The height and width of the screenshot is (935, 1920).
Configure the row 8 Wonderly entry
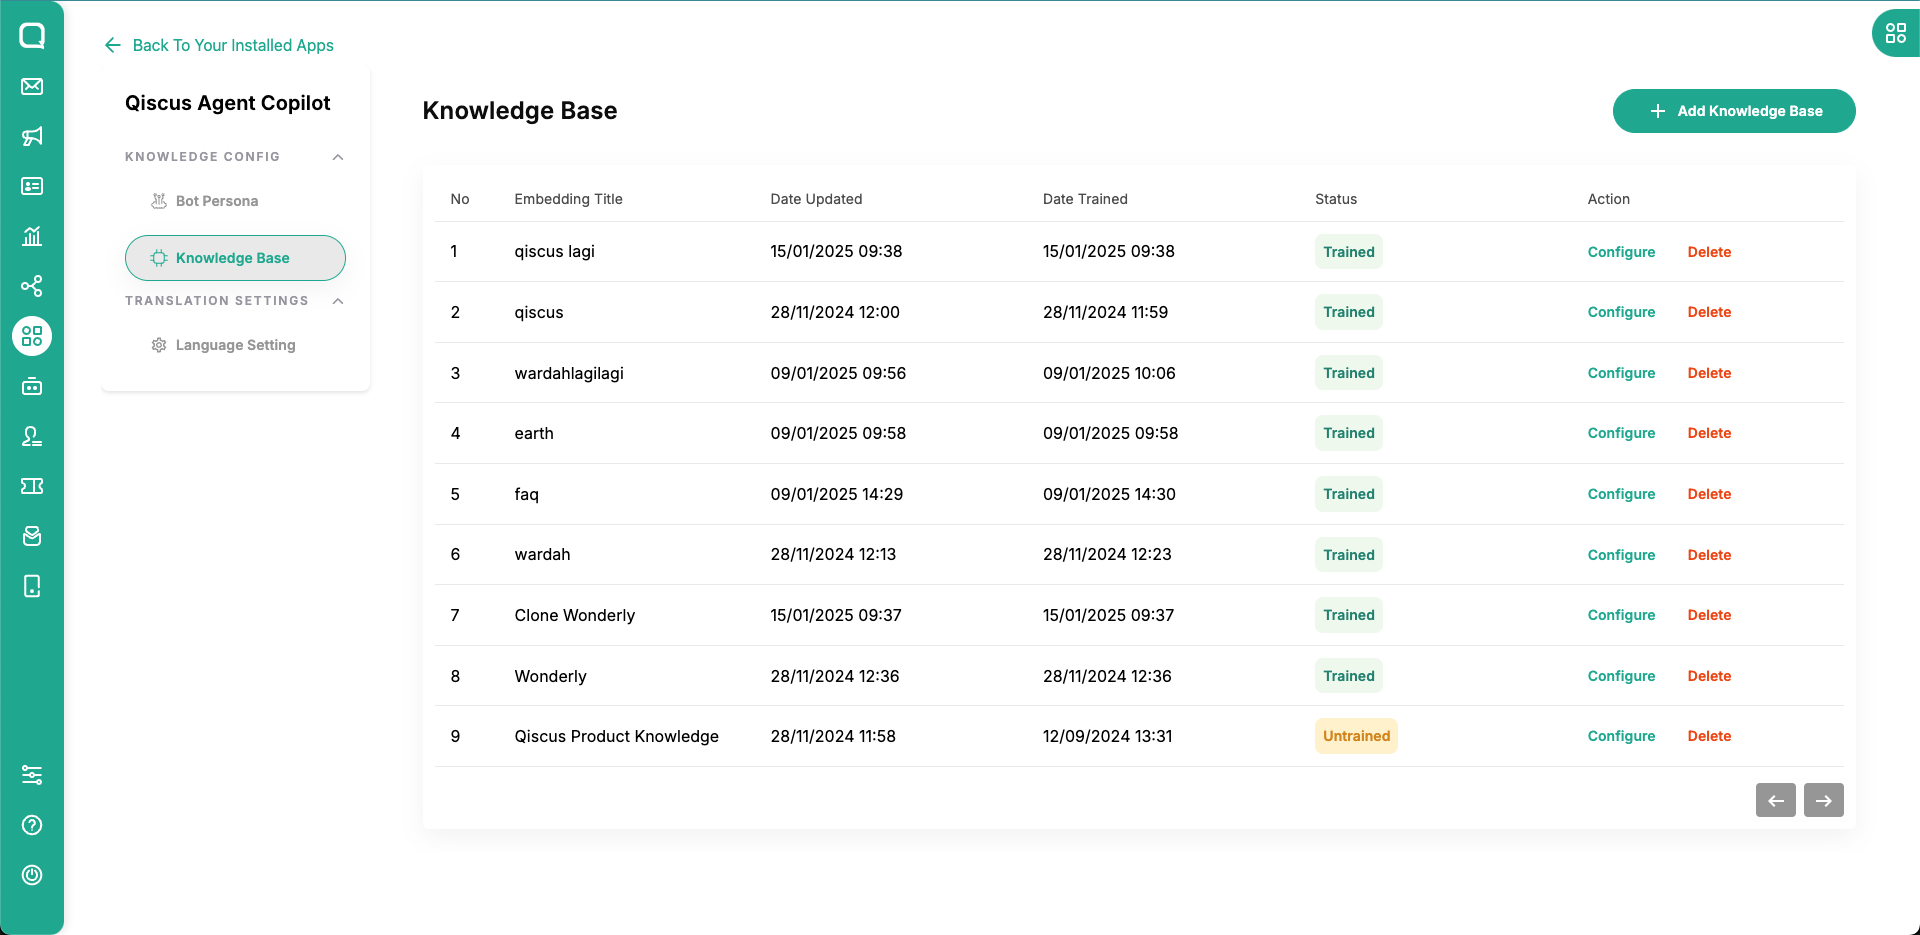tap(1621, 676)
